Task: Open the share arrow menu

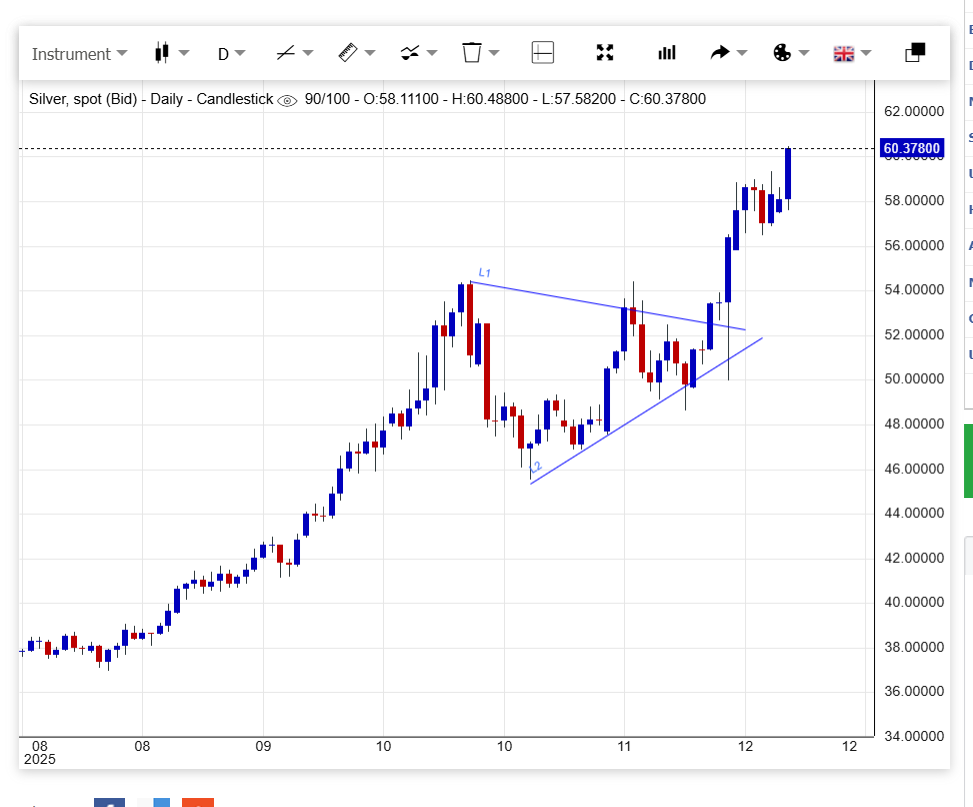Action: pyautogui.click(x=721, y=53)
